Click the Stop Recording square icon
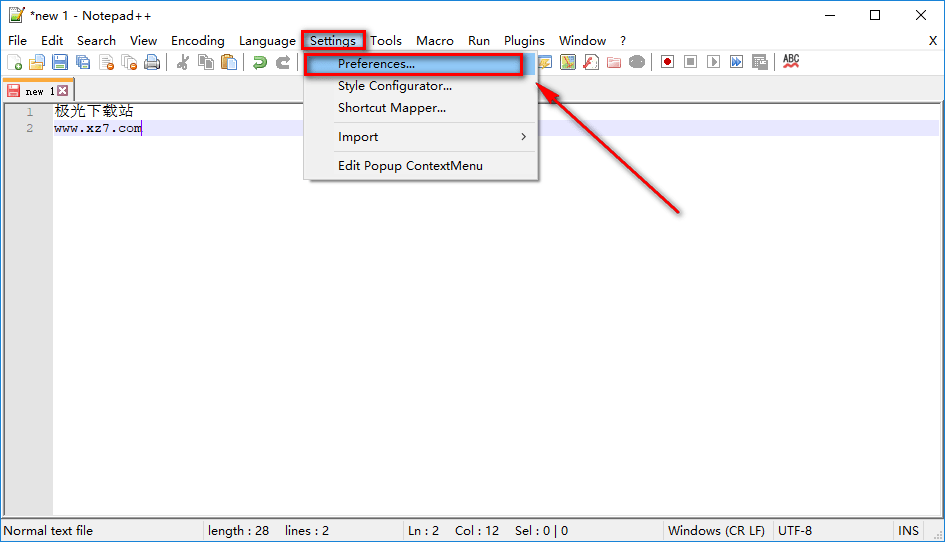 tap(691, 62)
